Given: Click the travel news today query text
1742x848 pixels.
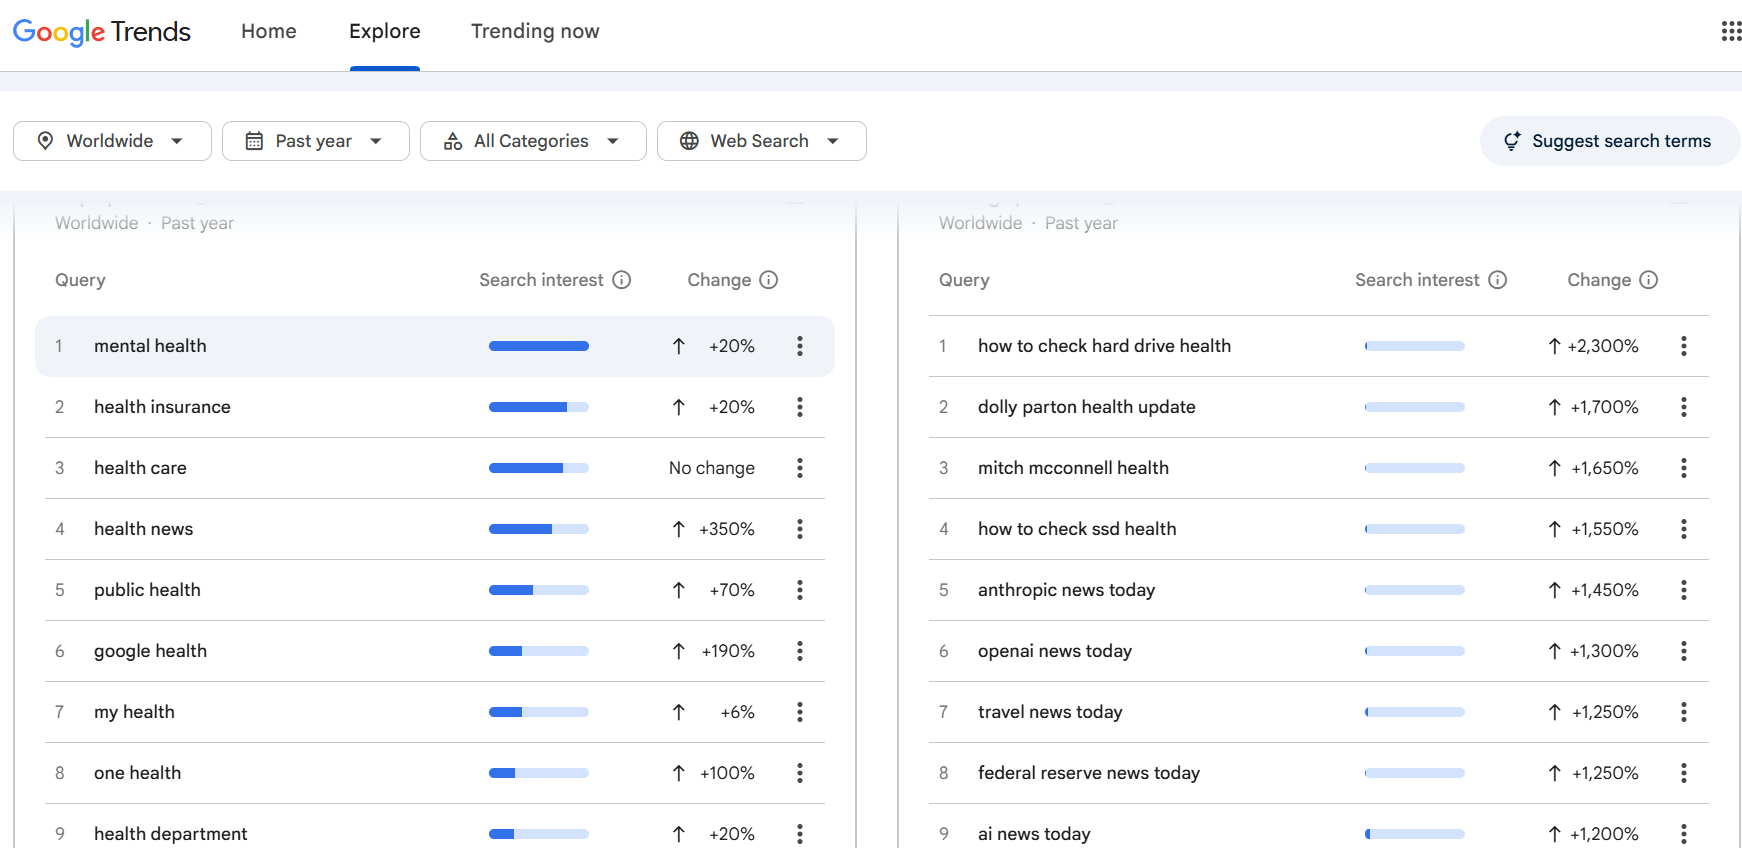Looking at the screenshot, I should 1050,712.
